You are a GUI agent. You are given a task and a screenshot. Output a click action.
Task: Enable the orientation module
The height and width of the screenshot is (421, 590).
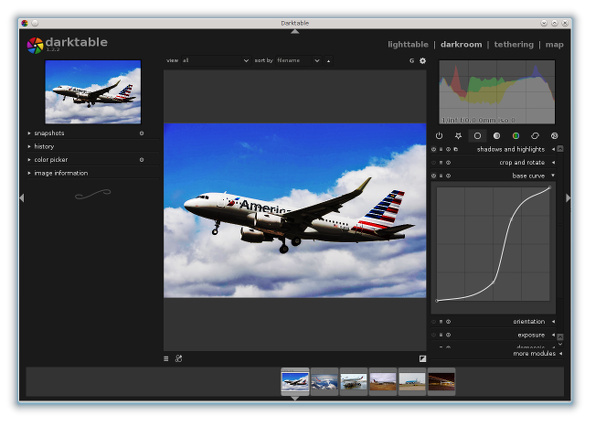tap(433, 322)
